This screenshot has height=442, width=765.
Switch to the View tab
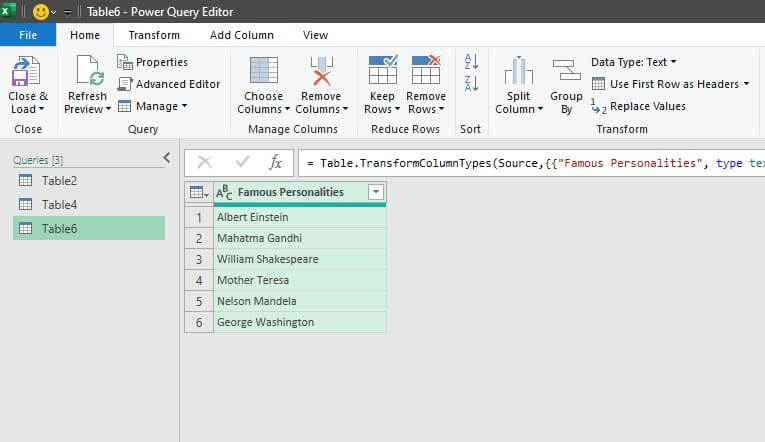coord(315,35)
